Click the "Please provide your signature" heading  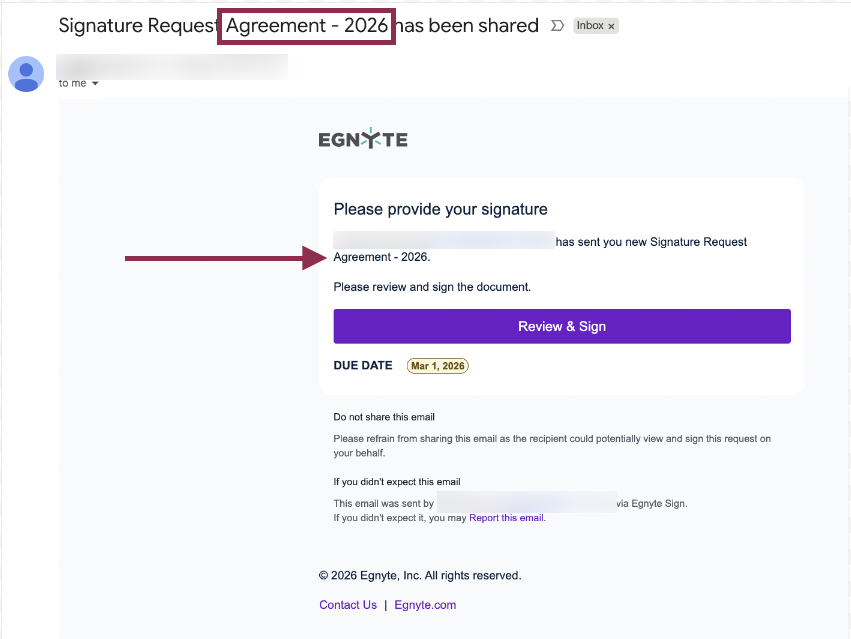(440, 210)
